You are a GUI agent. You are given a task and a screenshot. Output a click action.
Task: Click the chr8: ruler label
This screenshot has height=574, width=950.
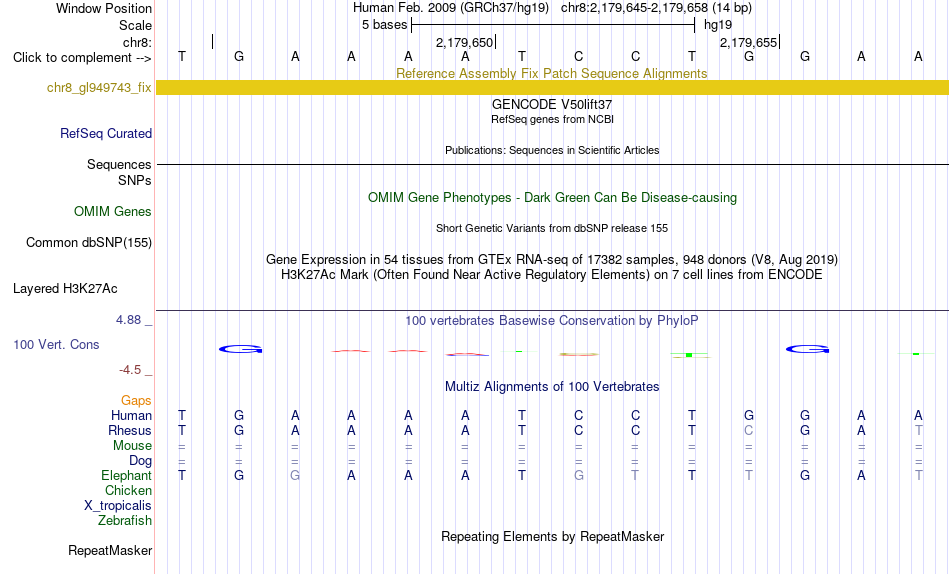[137, 42]
